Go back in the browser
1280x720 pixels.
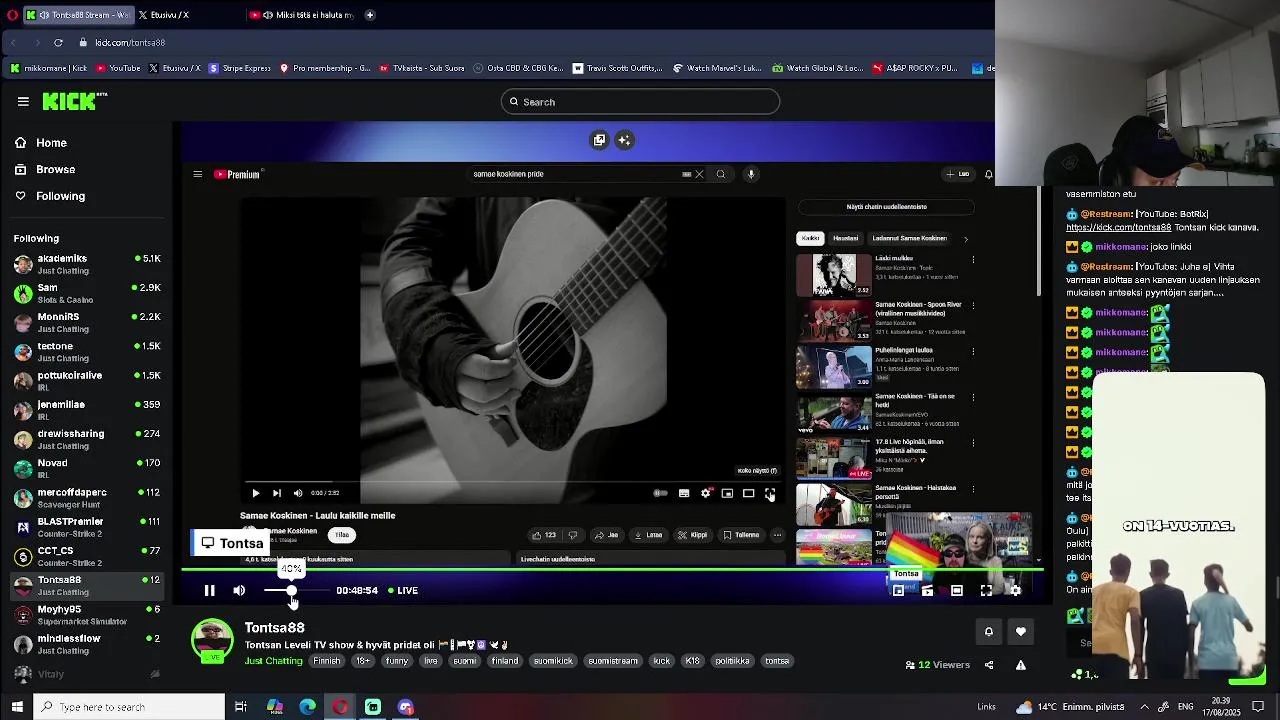click(x=13, y=42)
